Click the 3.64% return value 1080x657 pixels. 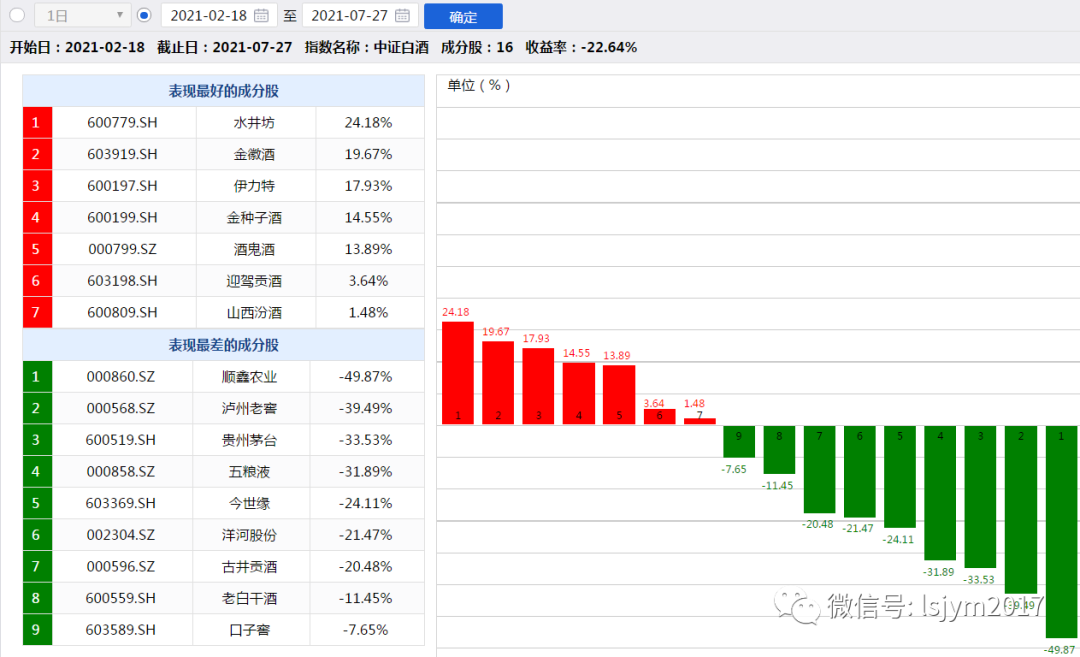pos(368,281)
